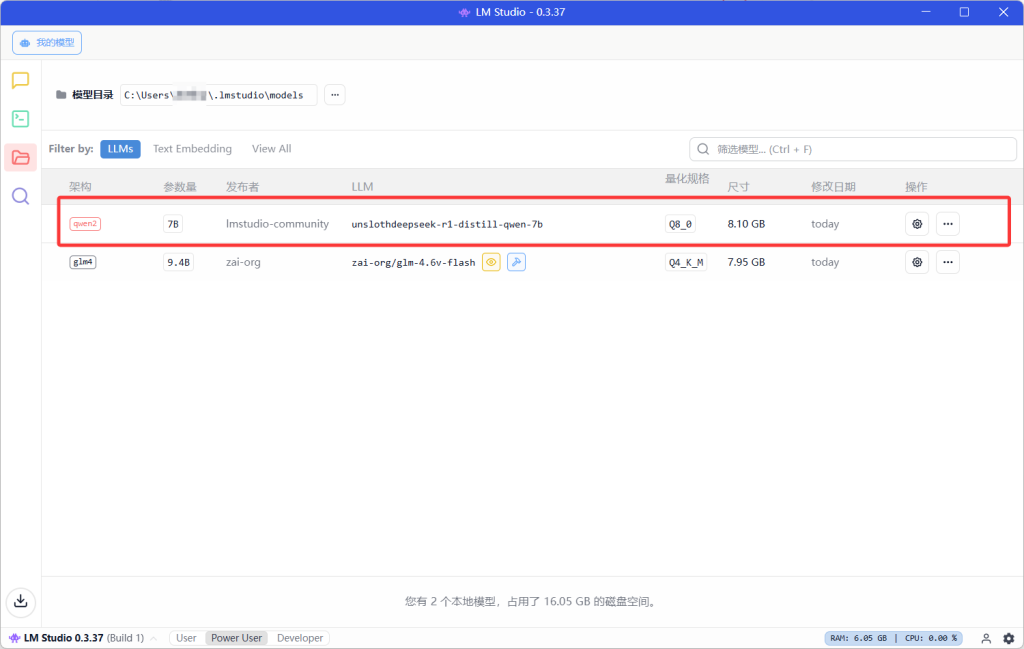This screenshot has height=649, width=1024.
Task: Click the 筛选模型 search field
Action: (860, 149)
